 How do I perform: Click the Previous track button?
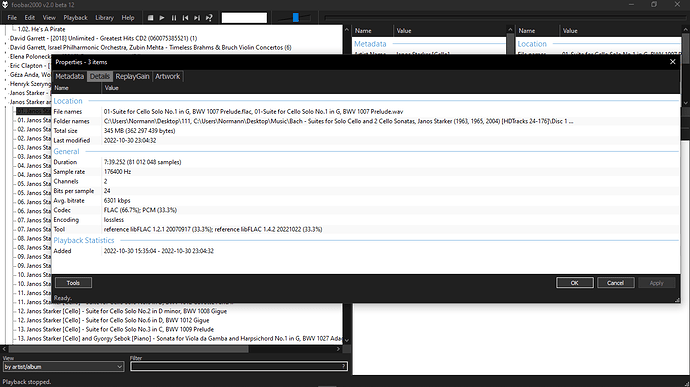(x=185, y=18)
